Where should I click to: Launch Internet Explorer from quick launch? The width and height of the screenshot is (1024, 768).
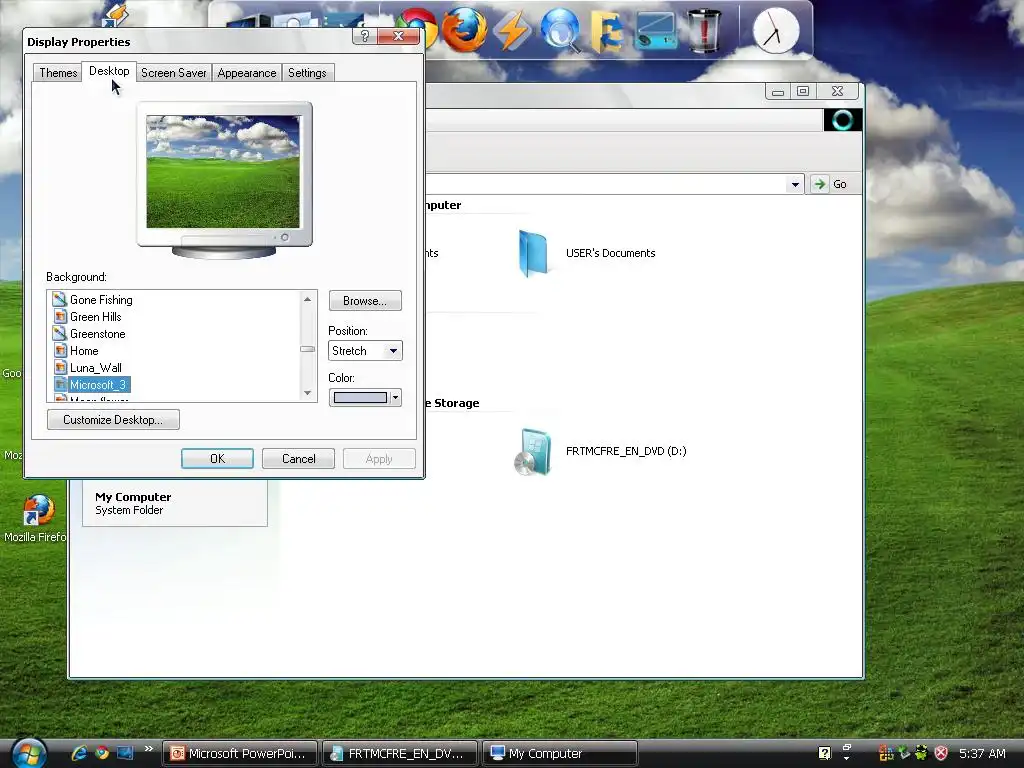pyautogui.click(x=79, y=753)
